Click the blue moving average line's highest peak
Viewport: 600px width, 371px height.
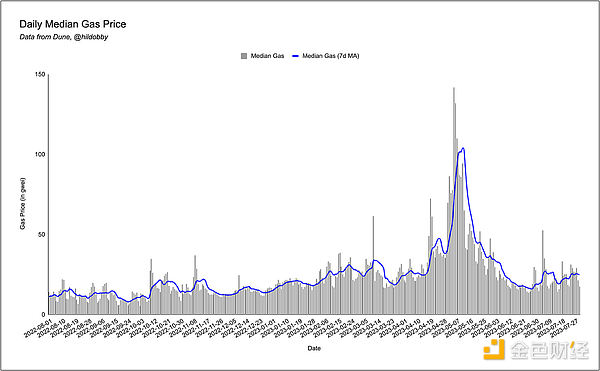point(463,148)
